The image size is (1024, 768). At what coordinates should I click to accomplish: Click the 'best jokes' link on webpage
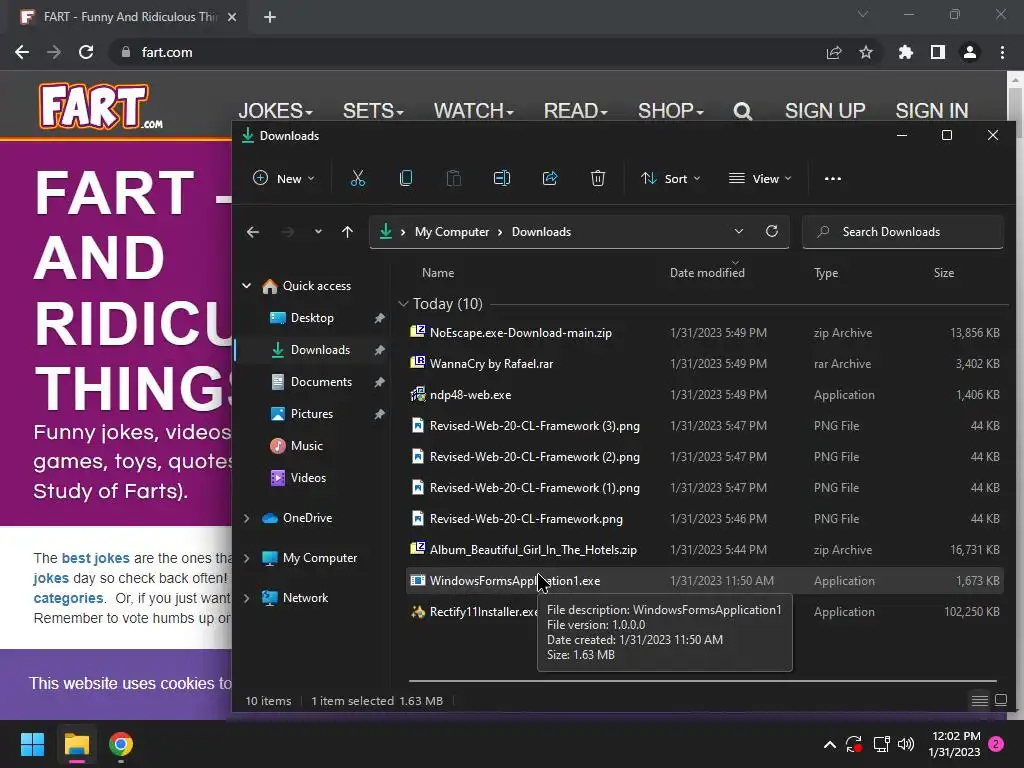[95, 558]
